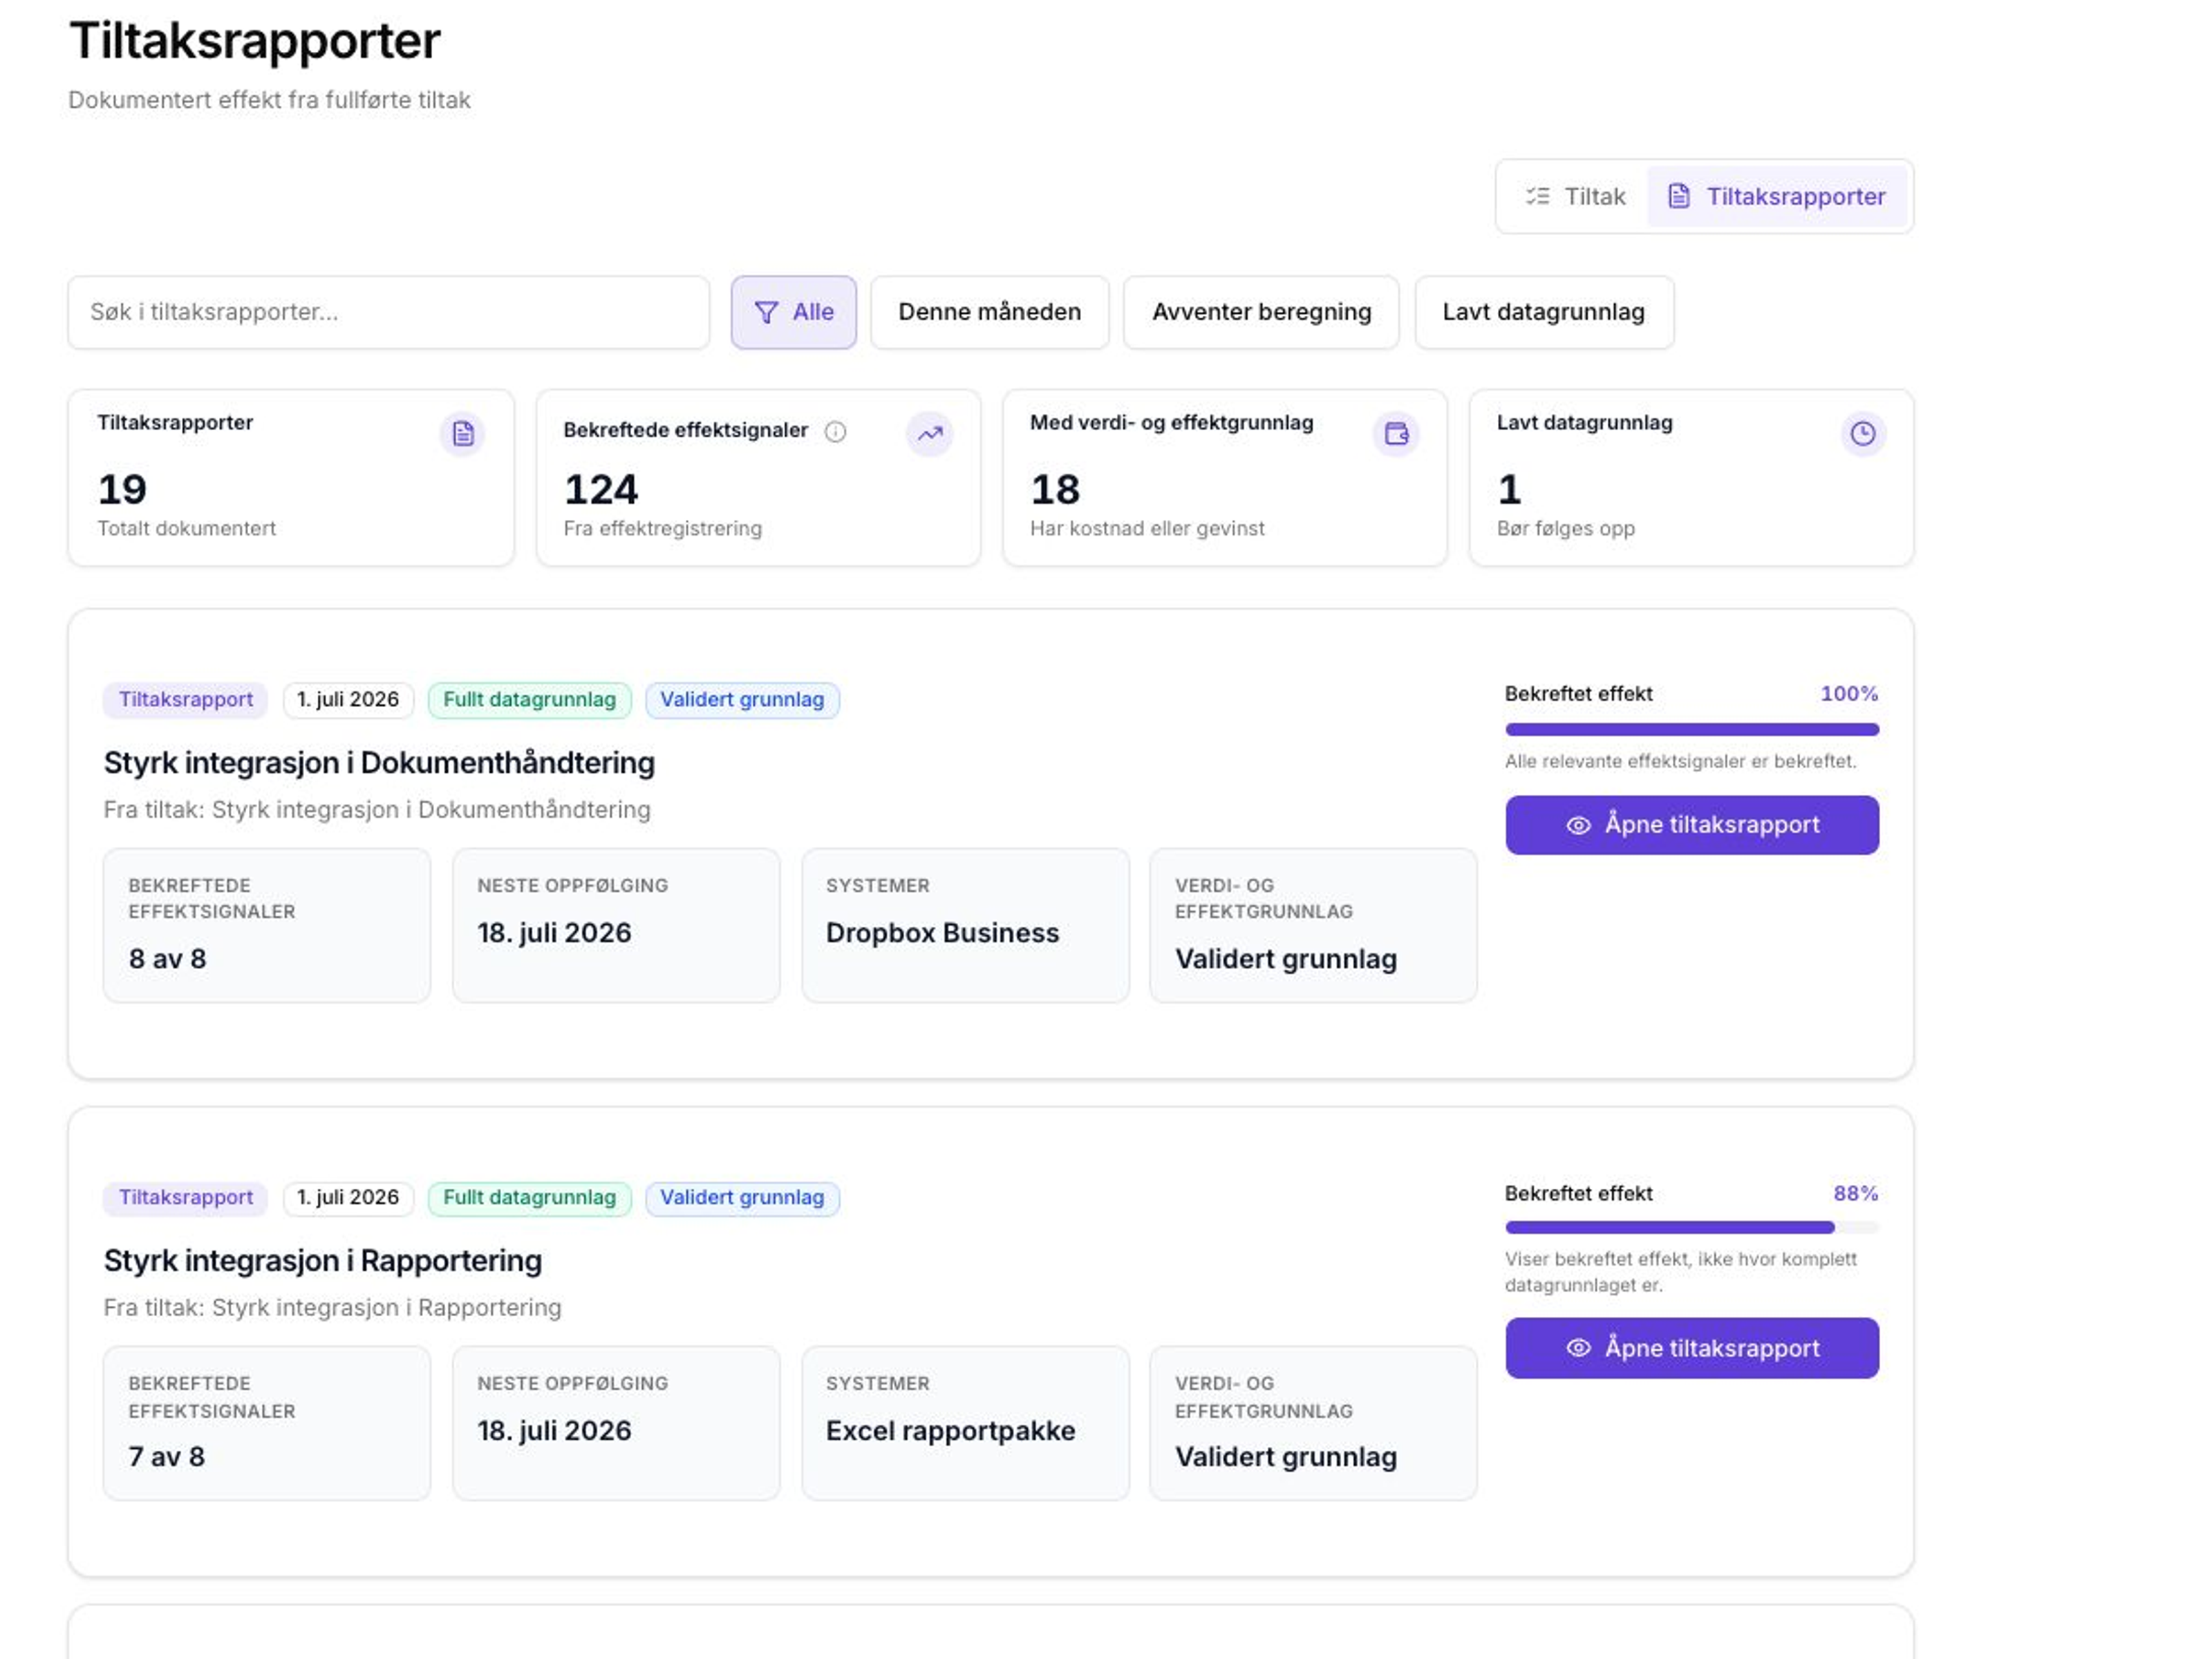Screen dimensions: 2212x1659
Task: Click the wallet icon in verdi- og effektgrunnlag card
Action: pyautogui.click(x=1396, y=434)
